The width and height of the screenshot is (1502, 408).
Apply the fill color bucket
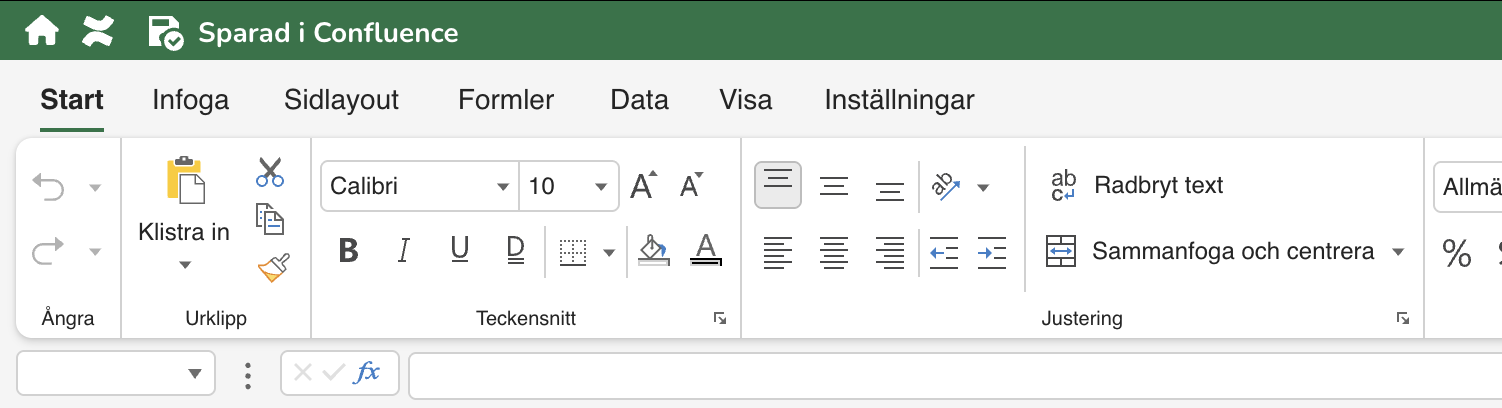(x=652, y=251)
